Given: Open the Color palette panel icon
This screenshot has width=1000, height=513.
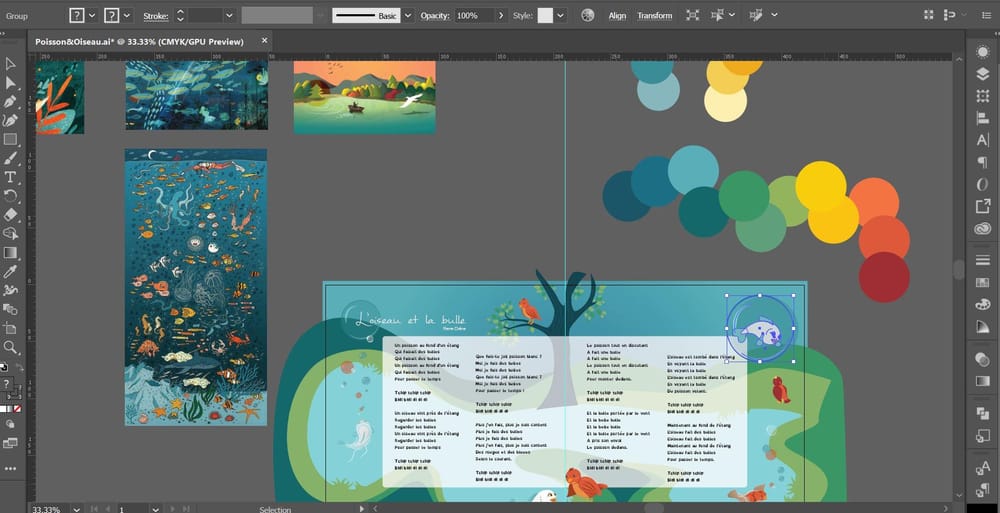Looking at the screenshot, I should pos(983,304).
